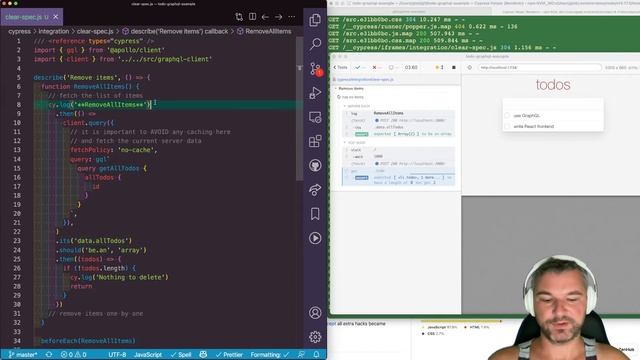Open Source Control view with badge
Viewport: 640px width, 360px height.
tap(316, 69)
